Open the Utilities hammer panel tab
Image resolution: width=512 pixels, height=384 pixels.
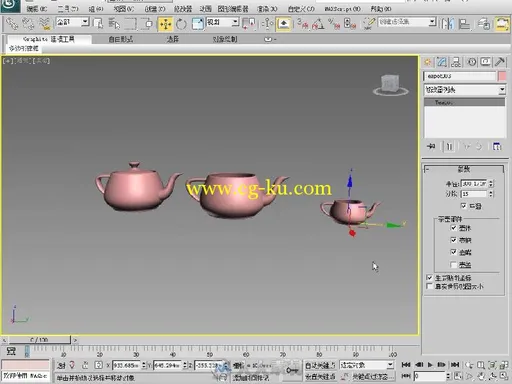point(500,62)
